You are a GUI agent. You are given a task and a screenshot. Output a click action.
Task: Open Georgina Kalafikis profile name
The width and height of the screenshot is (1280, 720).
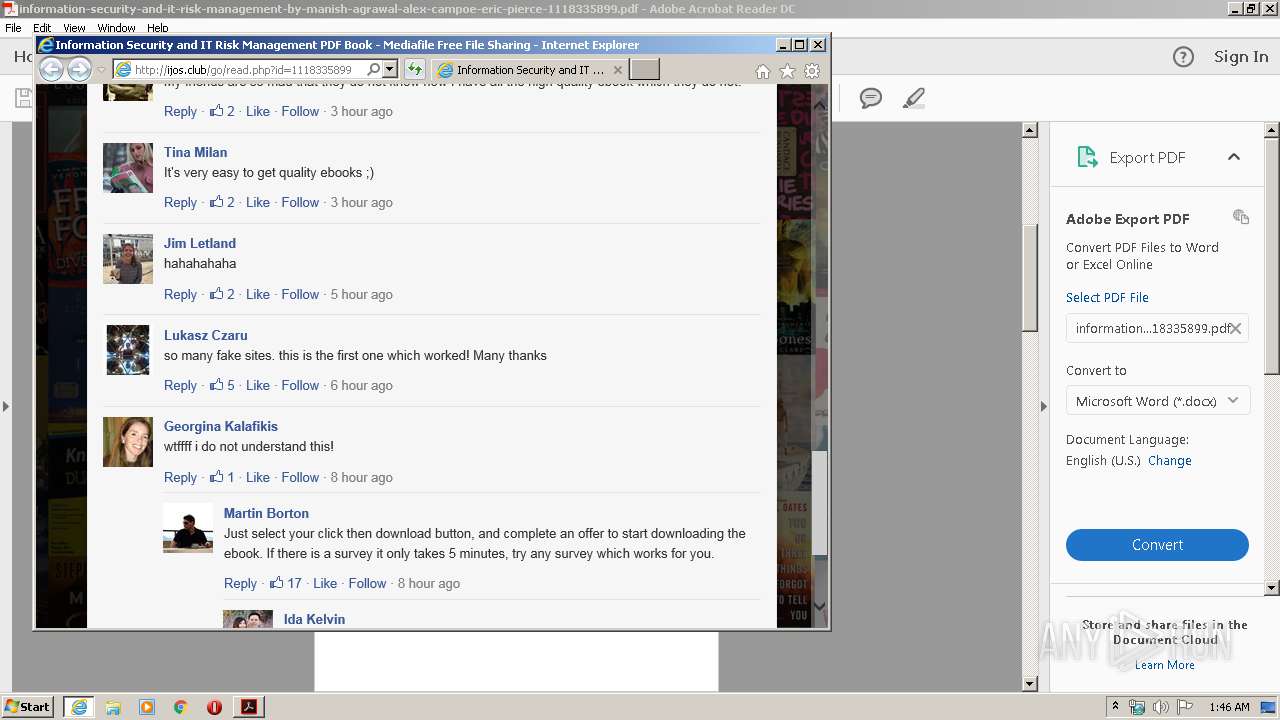[221, 426]
